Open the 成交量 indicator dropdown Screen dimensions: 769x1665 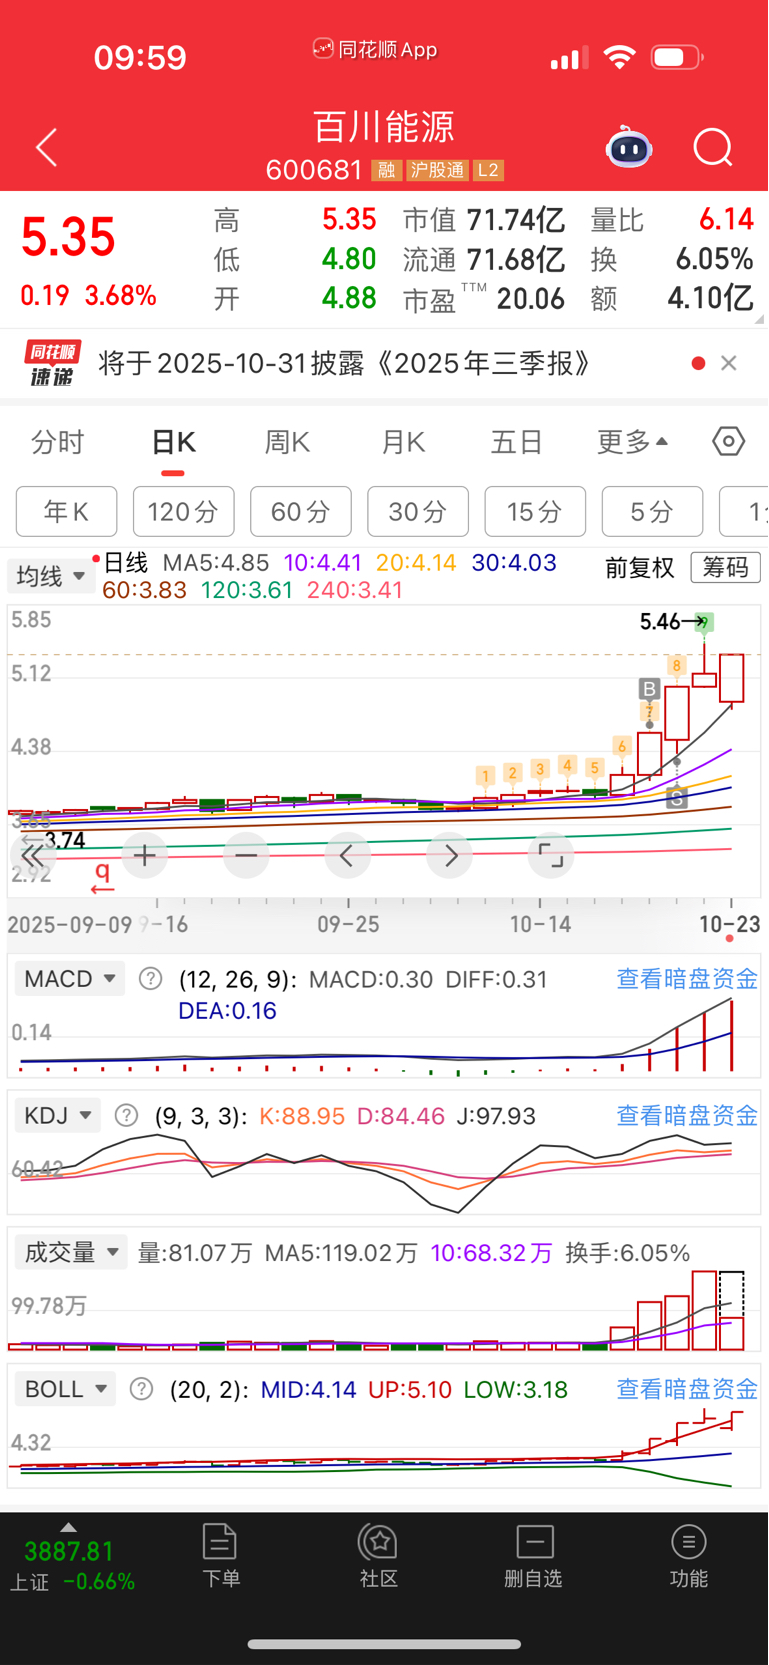click(71, 1252)
